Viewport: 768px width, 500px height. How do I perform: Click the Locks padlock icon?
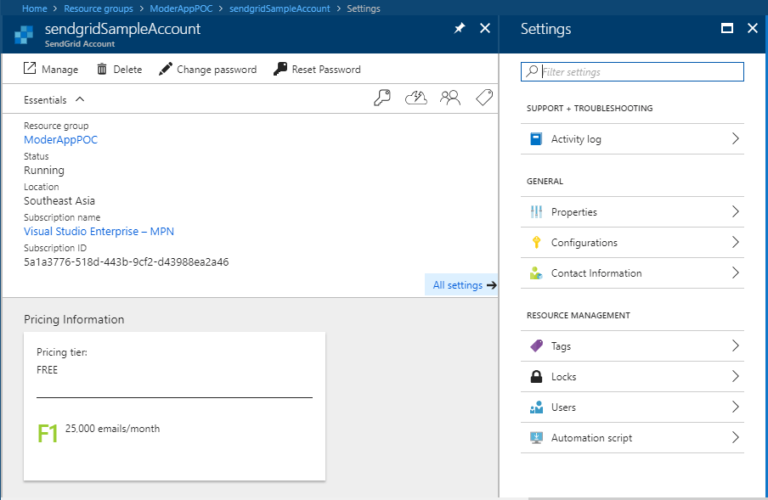pos(536,376)
